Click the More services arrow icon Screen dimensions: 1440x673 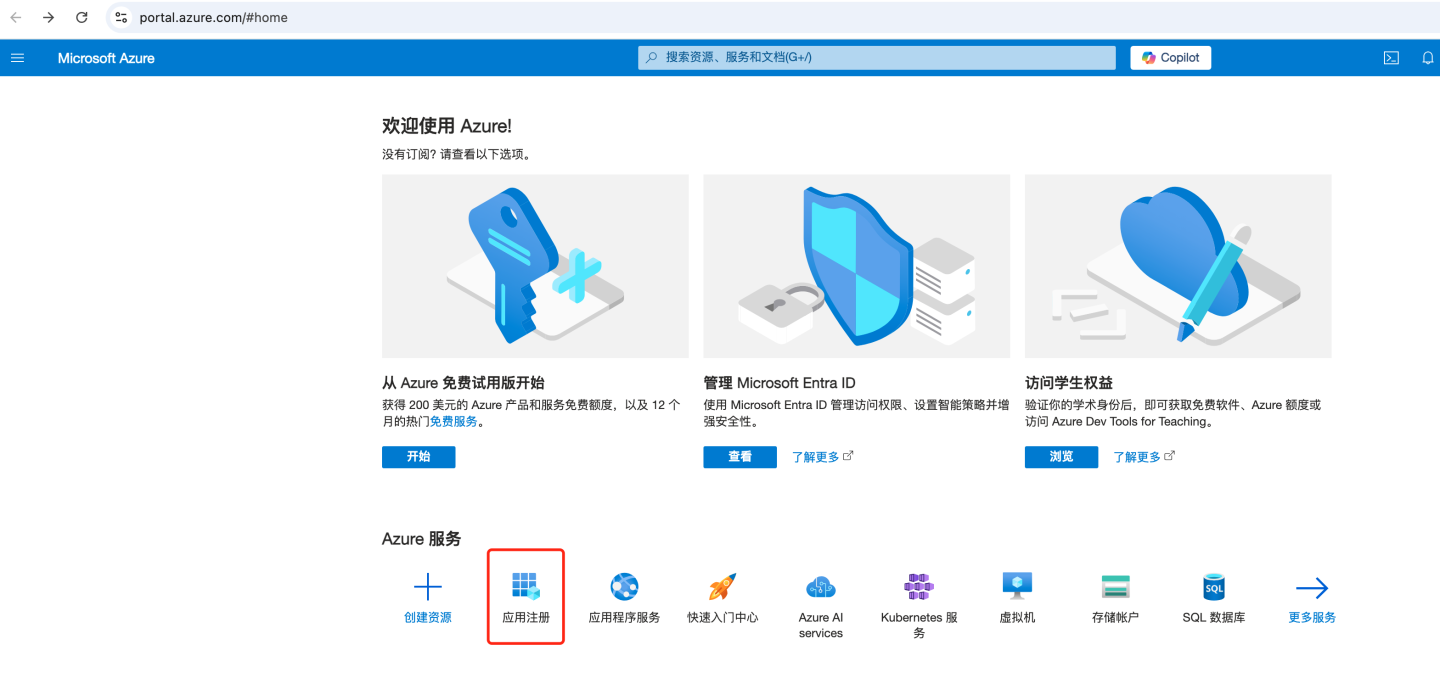(1312, 587)
